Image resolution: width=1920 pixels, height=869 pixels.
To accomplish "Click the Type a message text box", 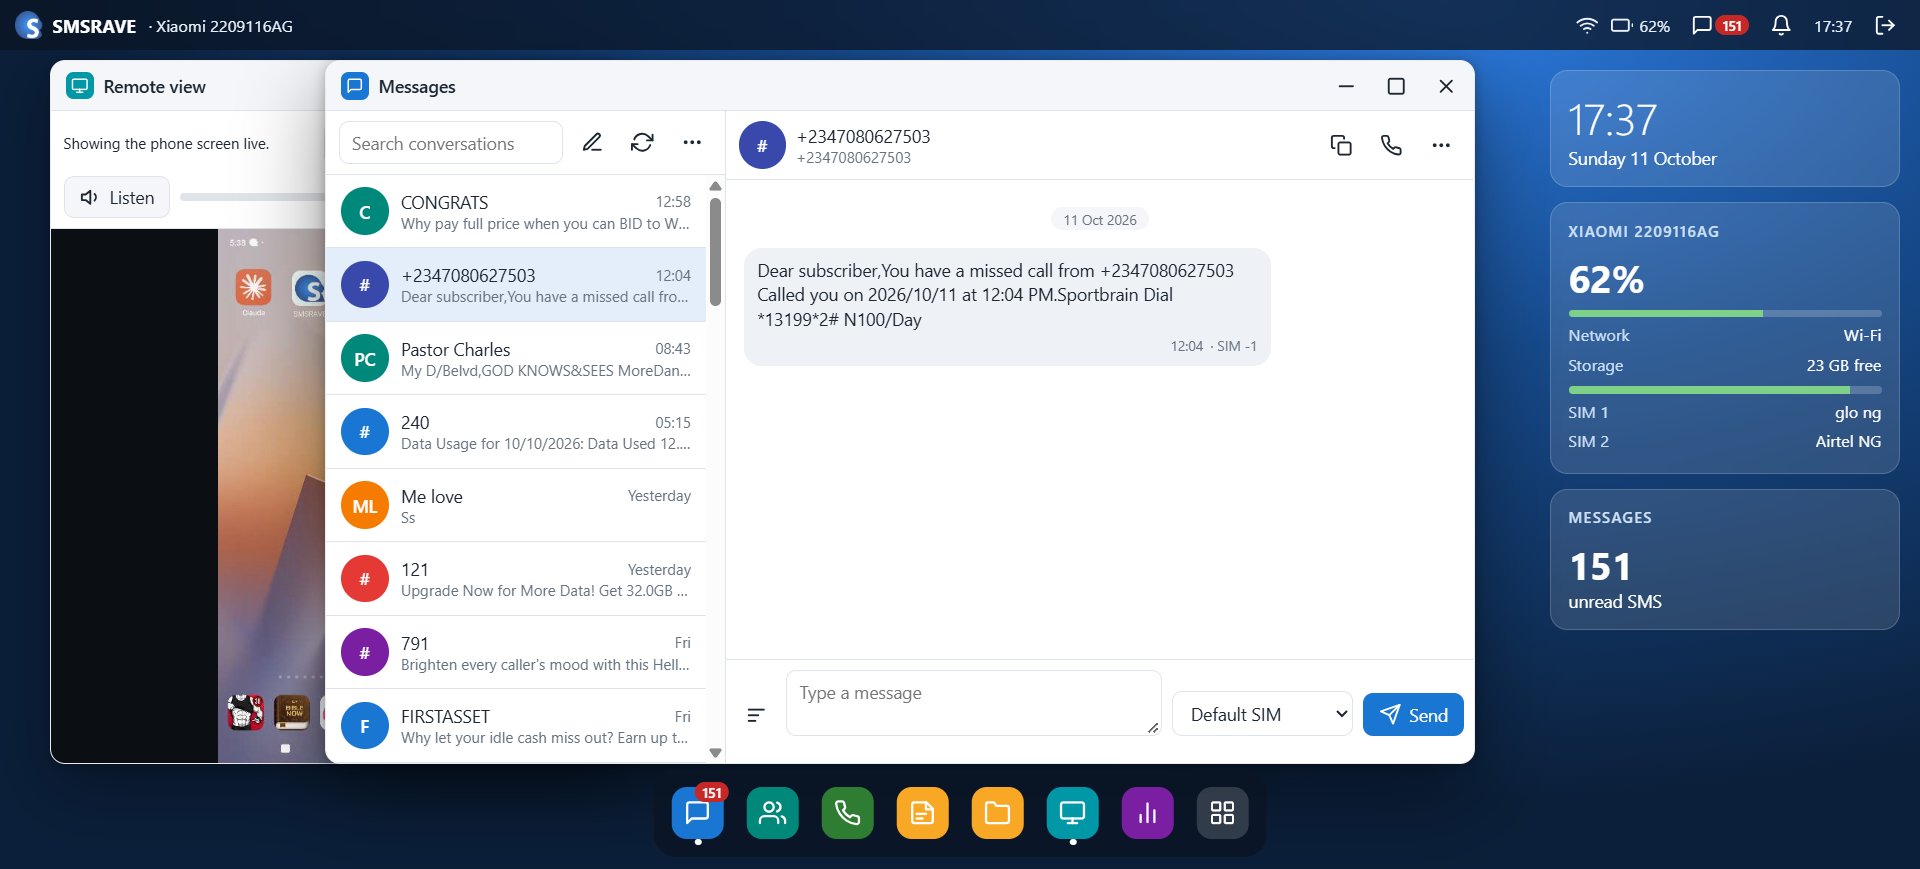I will pyautogui.click(x=974, y=703).
